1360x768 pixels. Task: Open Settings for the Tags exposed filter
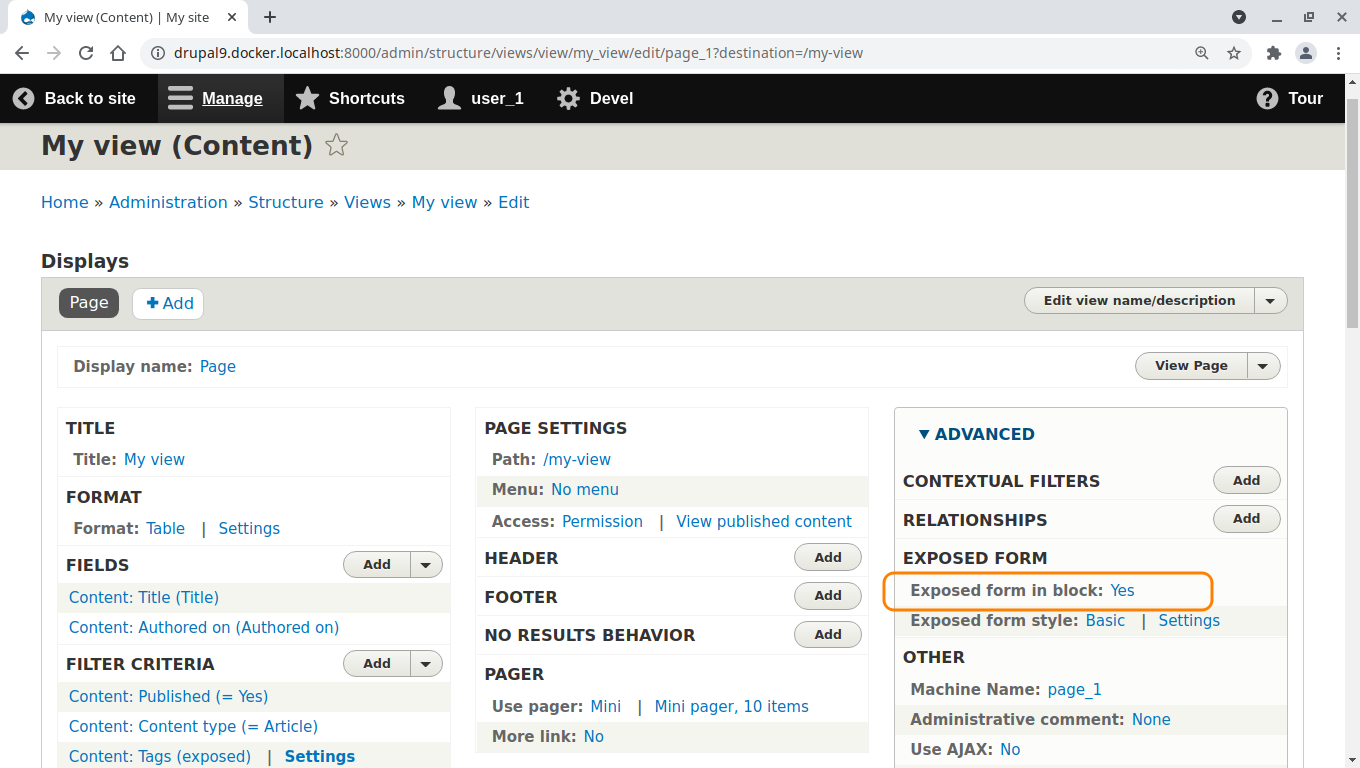pos(319,756)
